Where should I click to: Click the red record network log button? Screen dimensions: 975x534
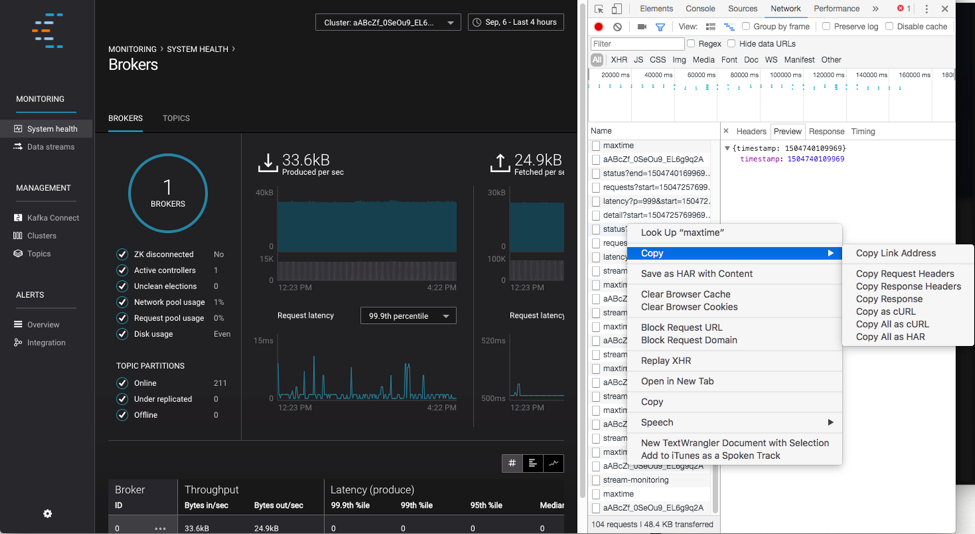[x=598, y=27]
